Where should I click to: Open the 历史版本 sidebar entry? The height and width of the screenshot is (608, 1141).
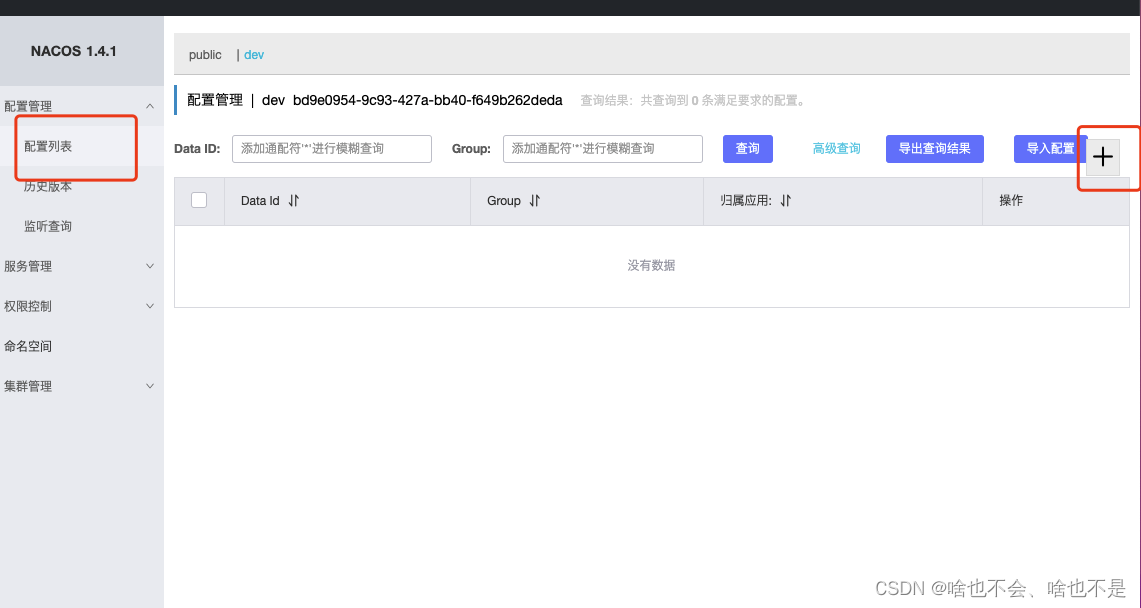(x=47, y=185)
